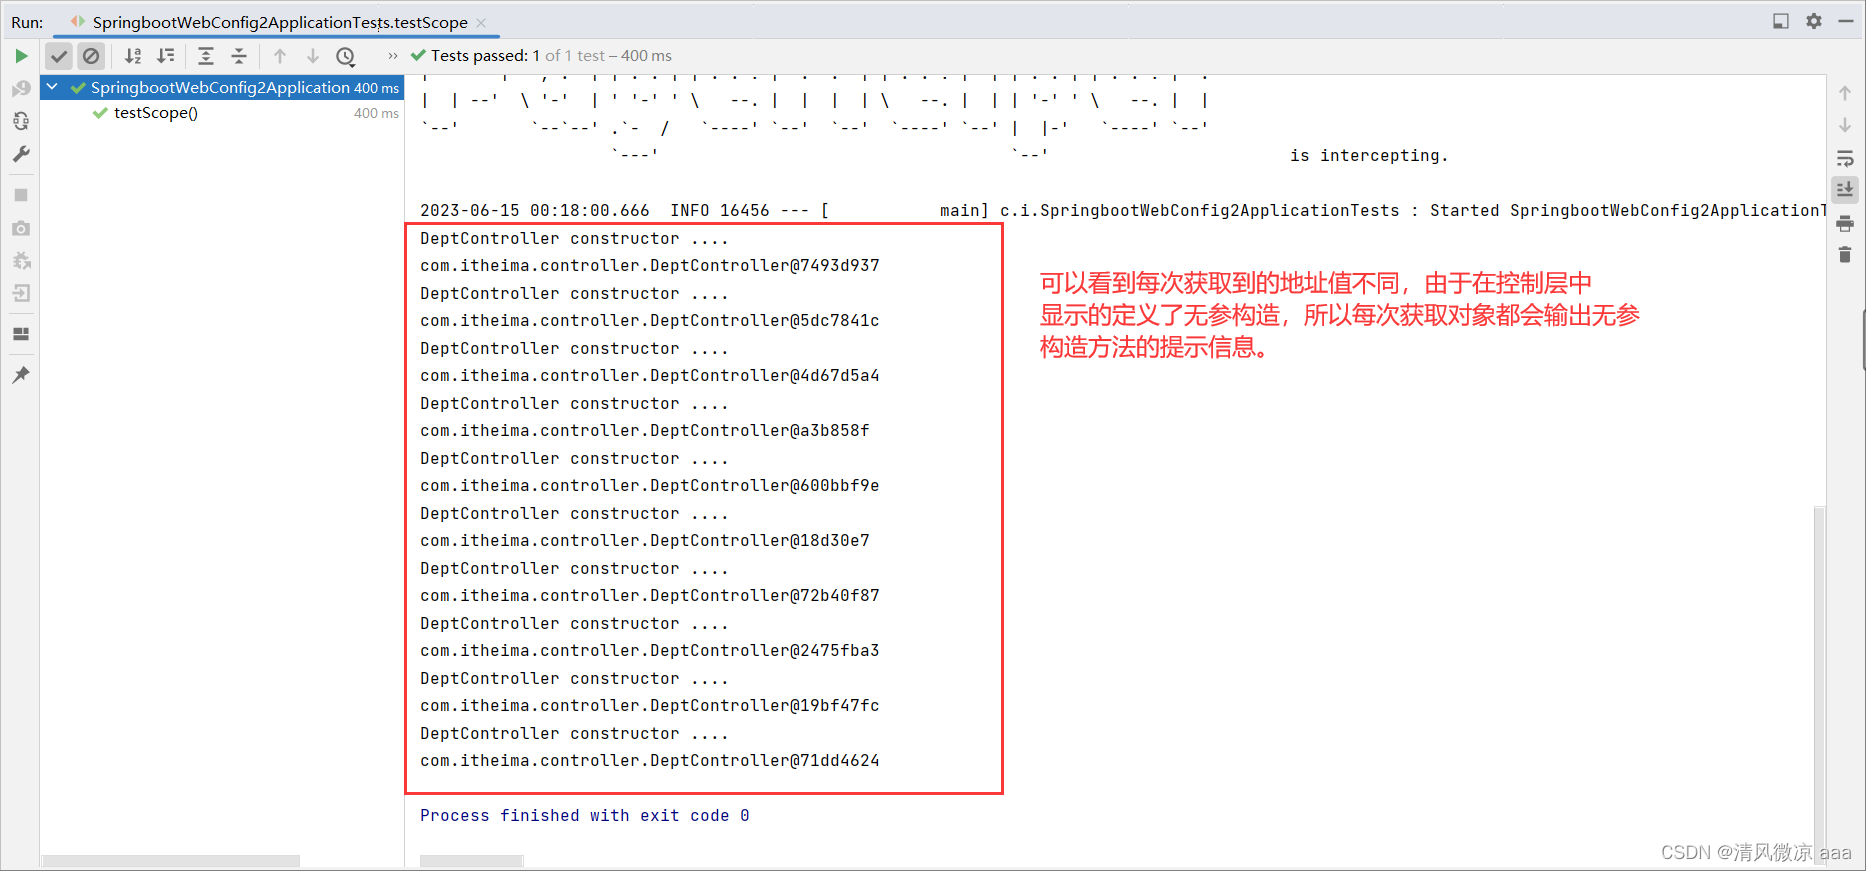Click the bug-with-gear icon in the sidebar
The image size is (1866, 871).
(21, 261)
